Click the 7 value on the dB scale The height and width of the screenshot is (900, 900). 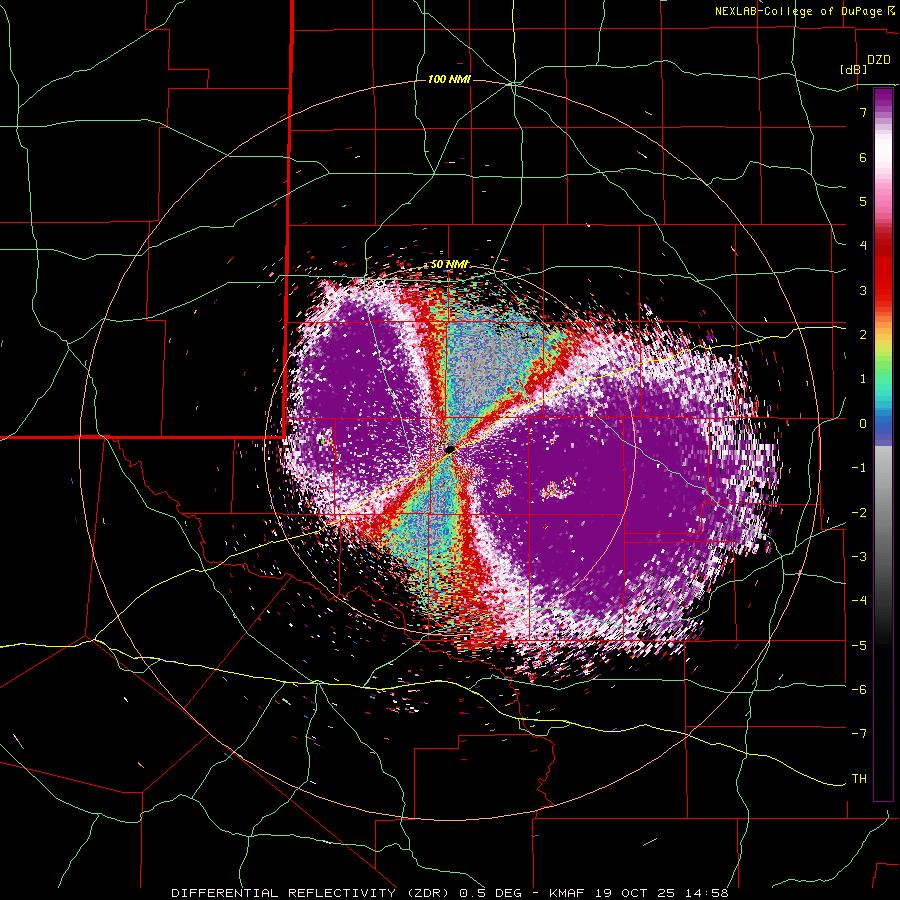[863, 112]
